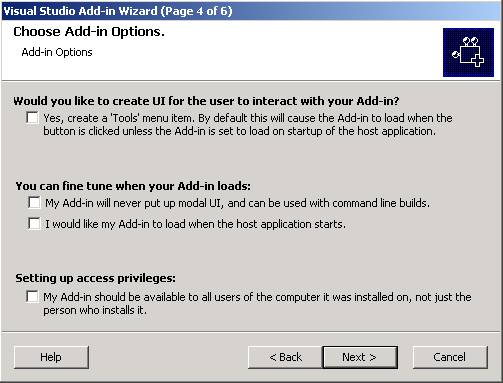Open Help for the wizard
Image resolution: width=503 pixels, height=383 pixels.
click(51, 357)
